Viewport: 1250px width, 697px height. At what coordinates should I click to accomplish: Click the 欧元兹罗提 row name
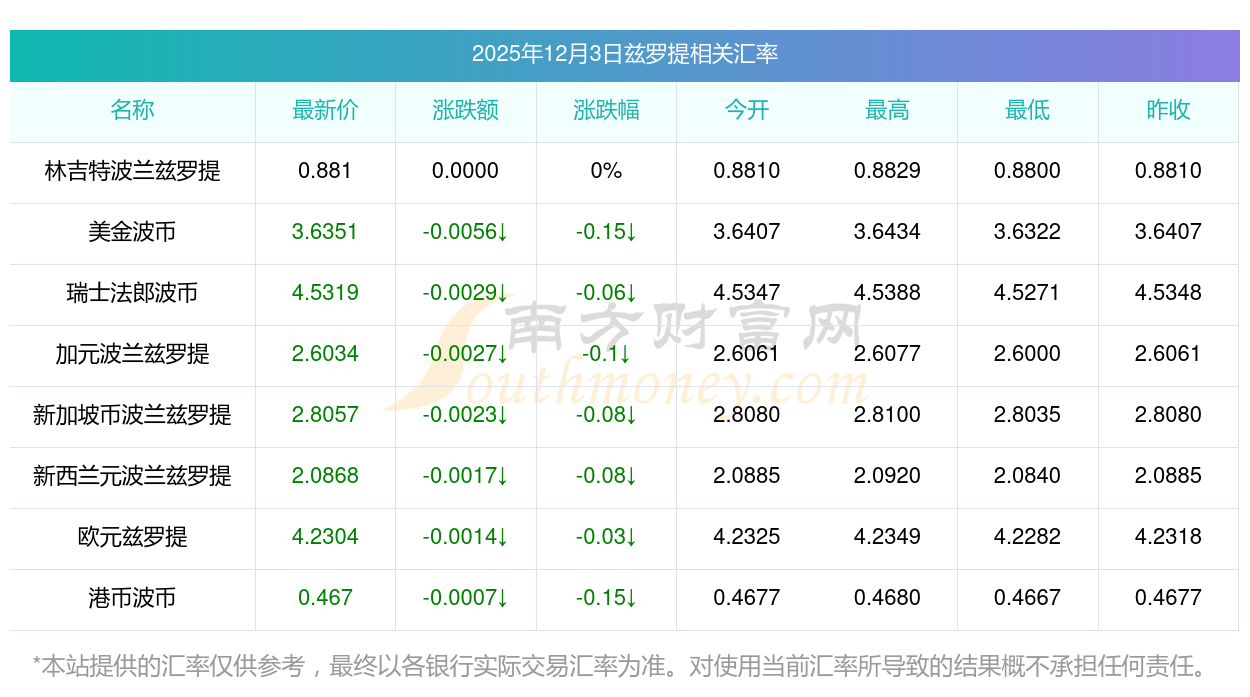tap(132, 537)
